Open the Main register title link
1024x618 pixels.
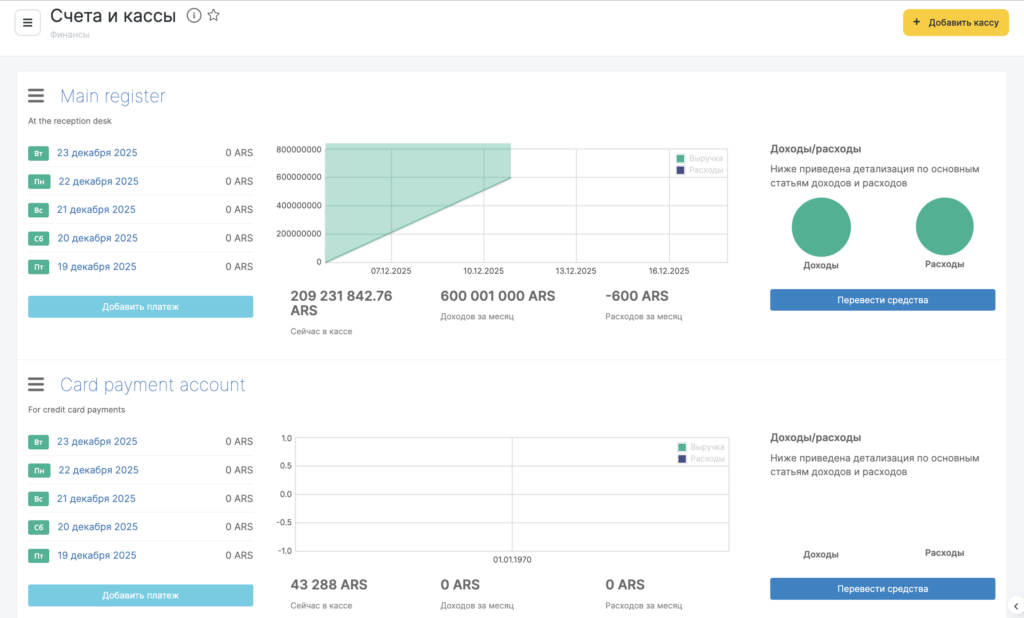112,96
